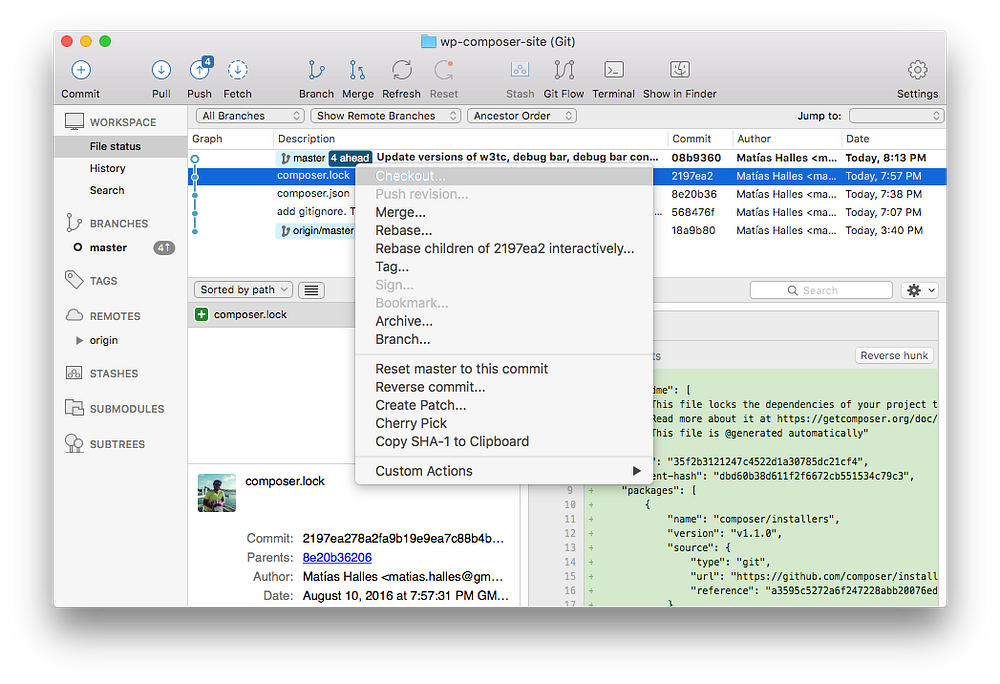
Task: Expand Custom Actions submenu
Action: coord(503,471)
